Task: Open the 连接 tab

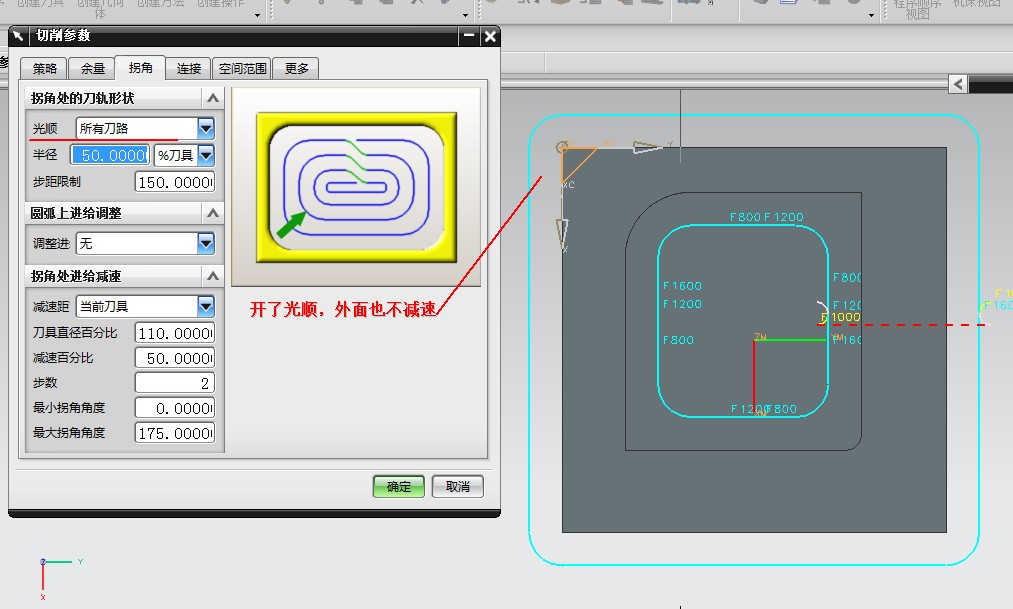Action: point(189,68)
